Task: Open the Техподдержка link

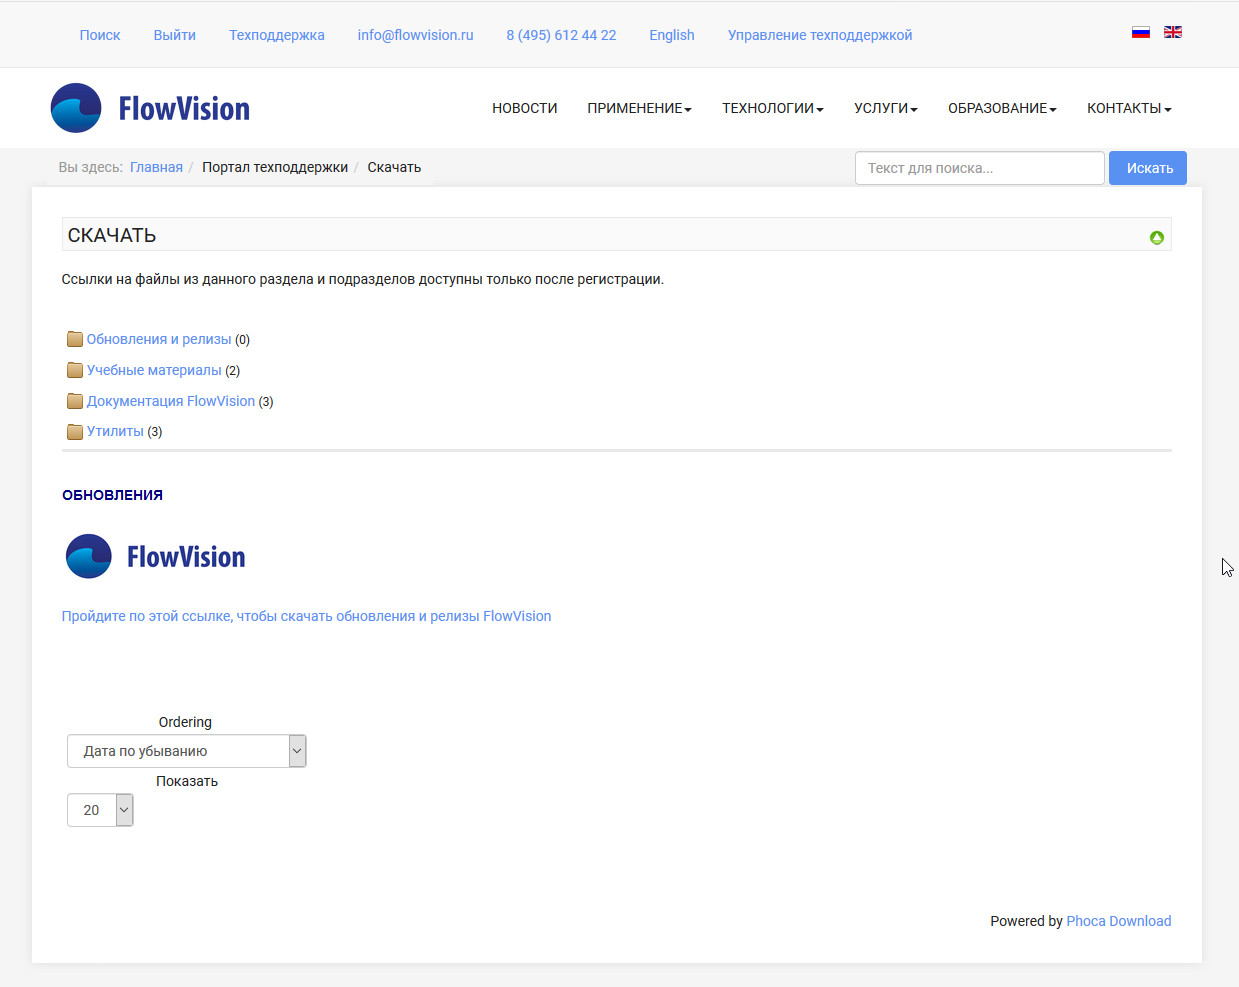Action: pyautogui.click(x=277, y=35)
